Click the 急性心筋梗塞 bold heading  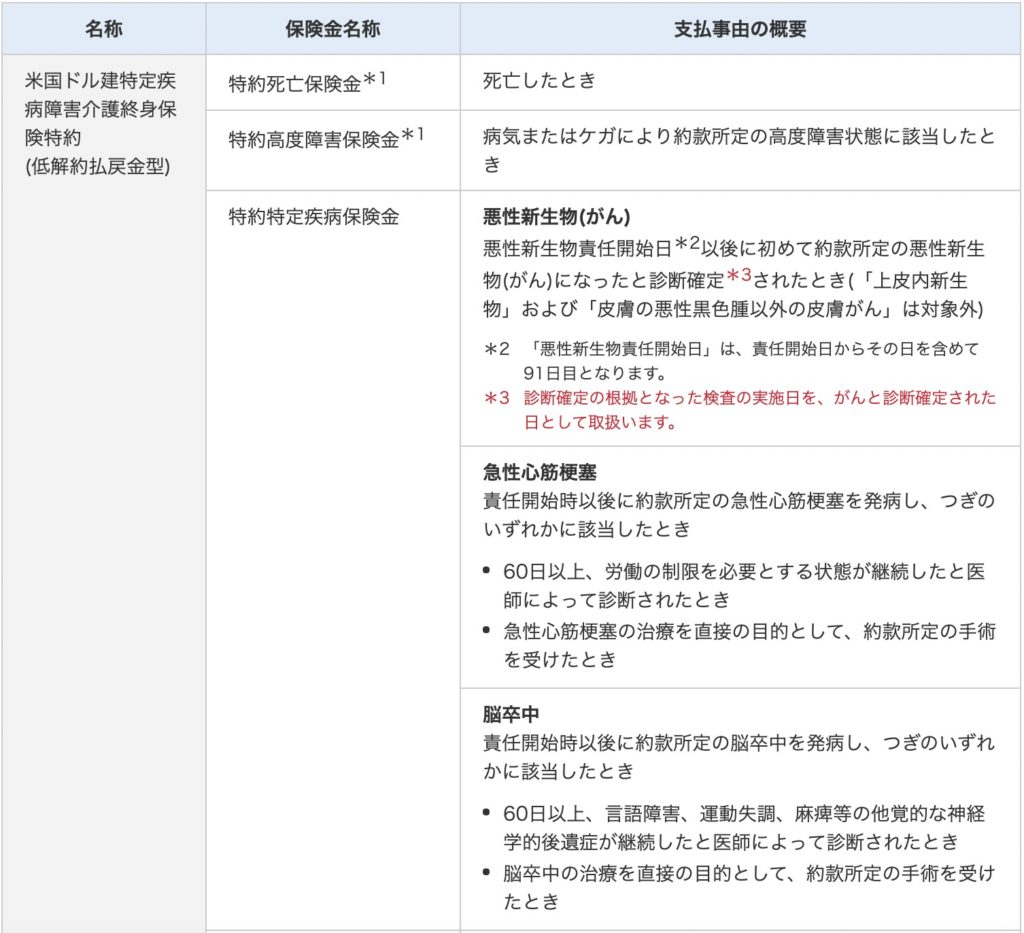pos(540,473)
